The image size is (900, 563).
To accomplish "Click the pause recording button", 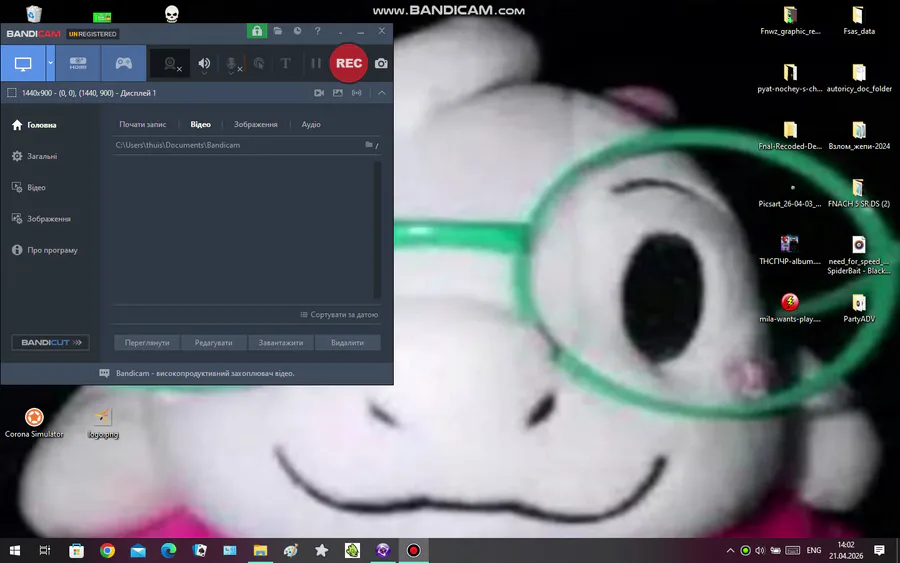I will [x=316, y=63].
